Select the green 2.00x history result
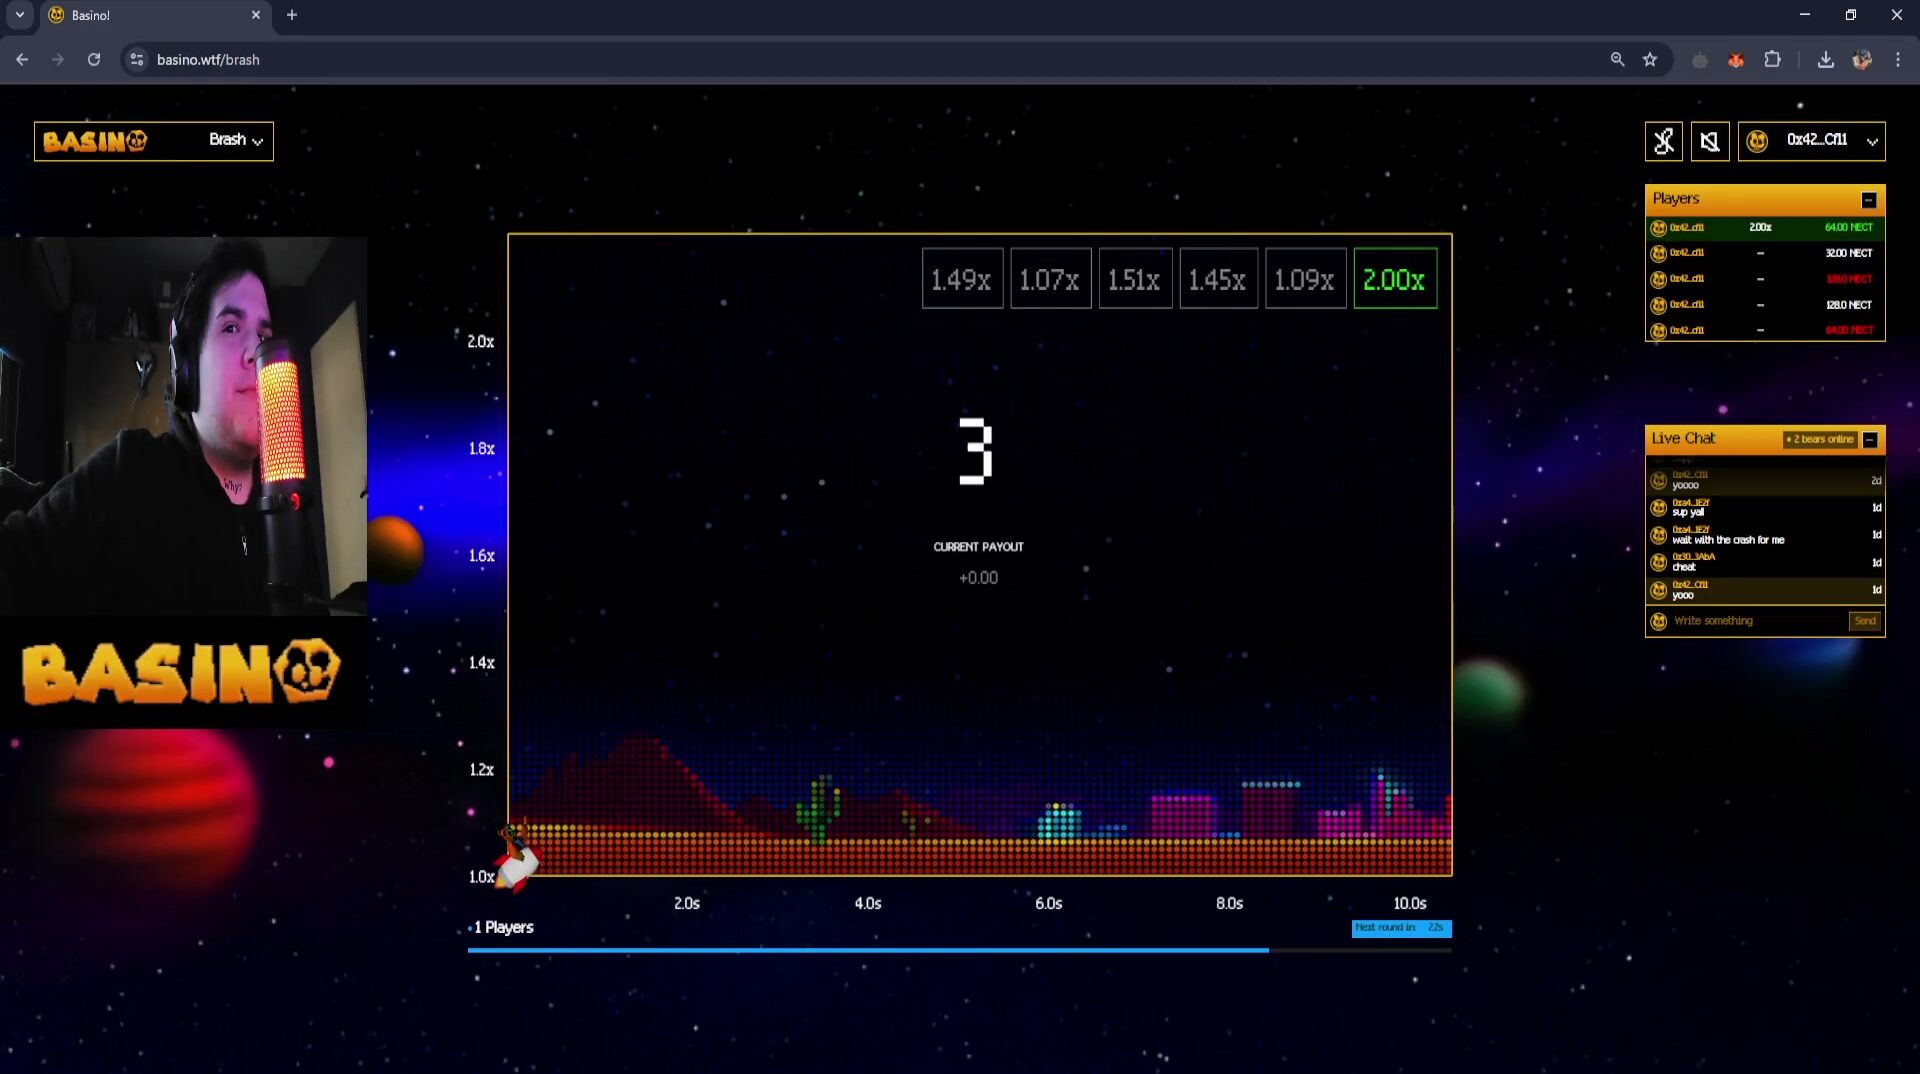1920x1074 pixels. 1395,279
